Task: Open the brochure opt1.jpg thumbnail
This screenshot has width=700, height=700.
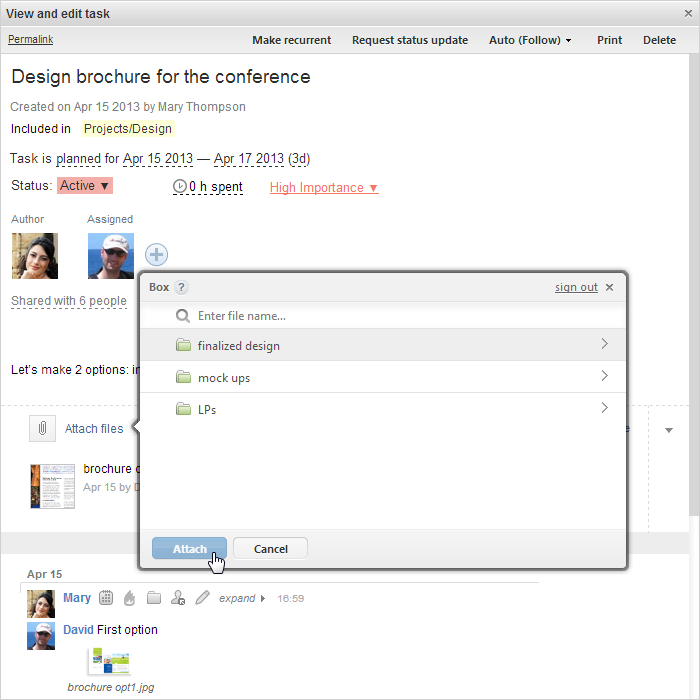Action: pos(109,661)
